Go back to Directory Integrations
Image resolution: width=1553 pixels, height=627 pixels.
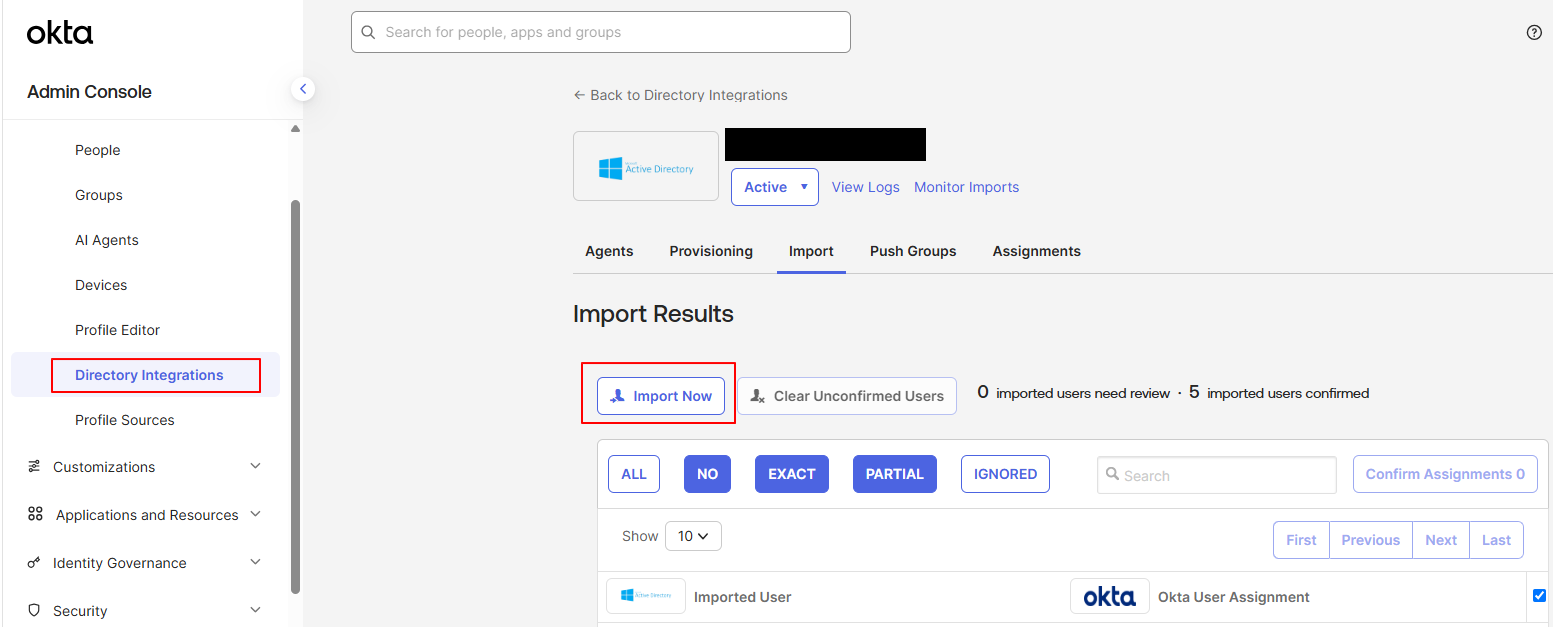tap(680, 95)
